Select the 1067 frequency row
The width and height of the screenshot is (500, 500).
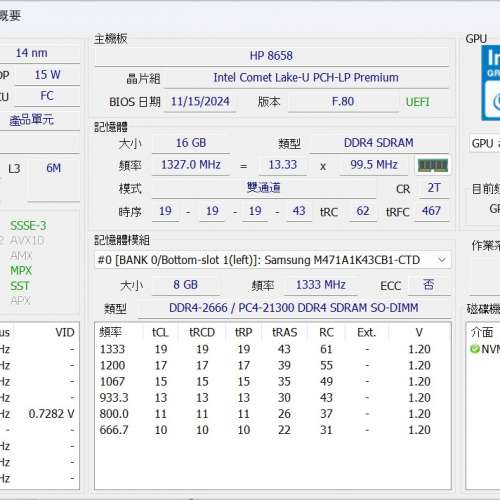(273, 382)
